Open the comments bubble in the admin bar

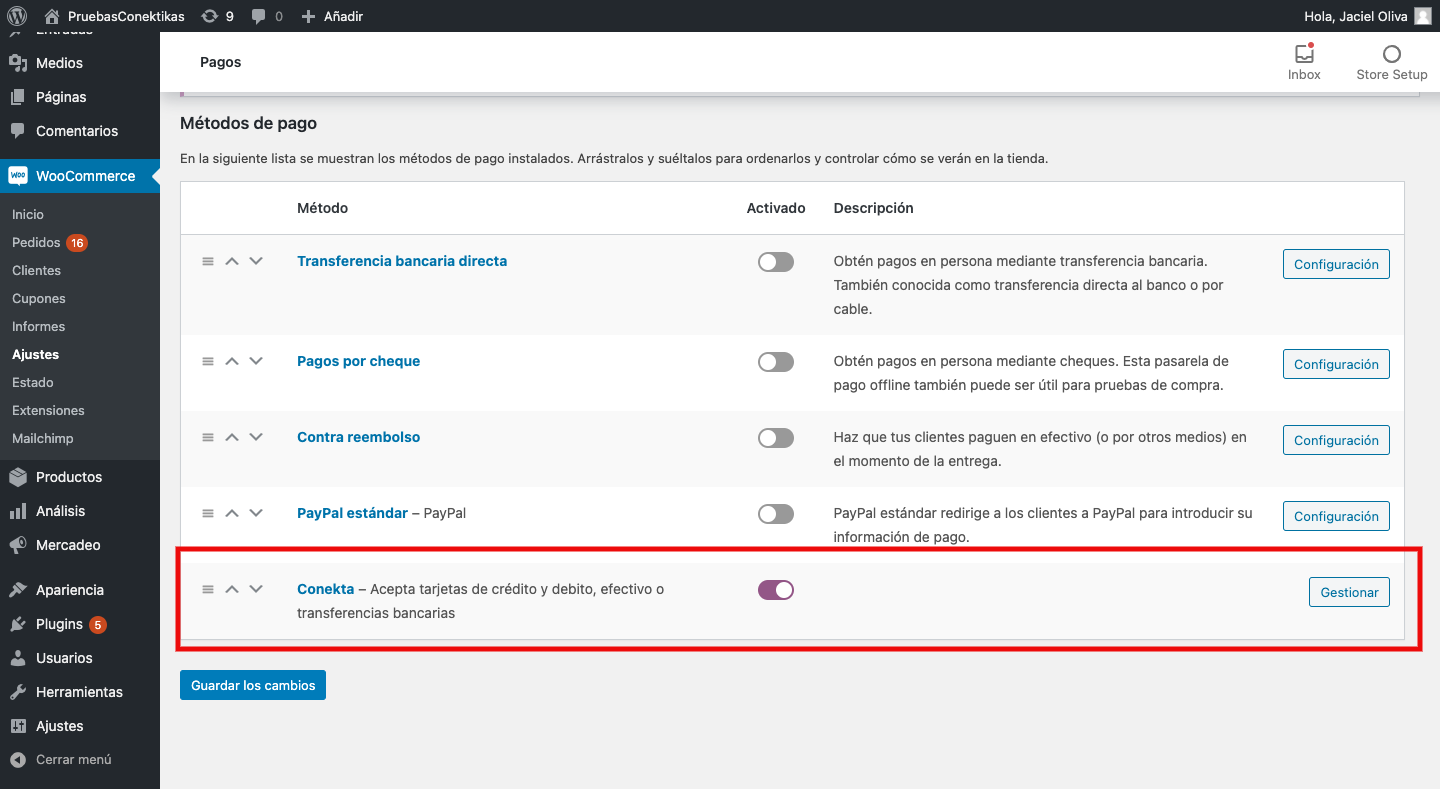[x=259, y=16]
